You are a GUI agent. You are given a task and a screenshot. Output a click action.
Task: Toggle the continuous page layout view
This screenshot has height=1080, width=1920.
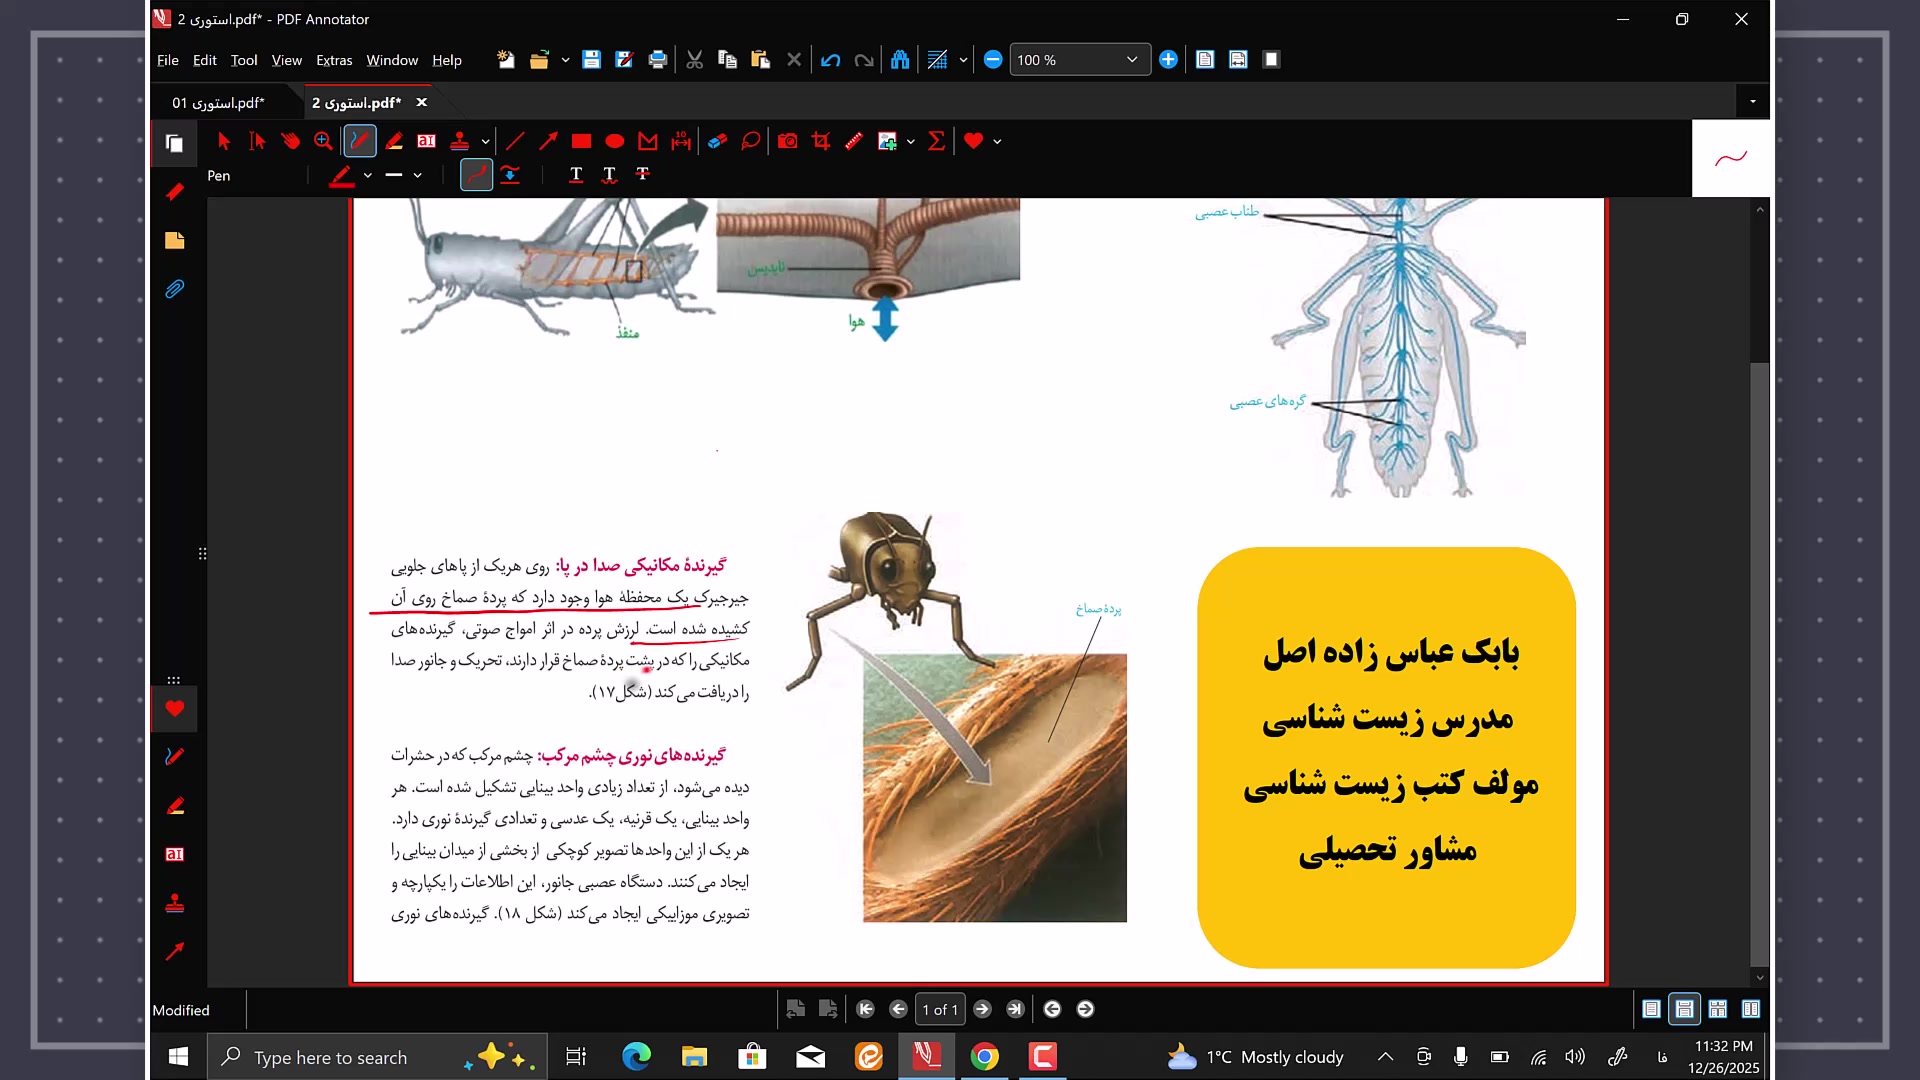(1684, 1009)
